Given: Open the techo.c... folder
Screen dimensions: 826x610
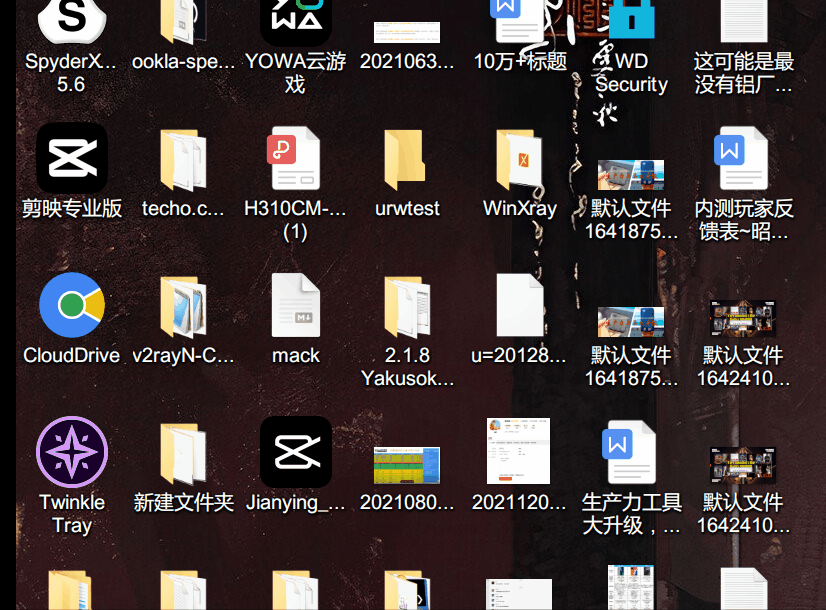Looking at the screenshot, I should tap(183, 160).
